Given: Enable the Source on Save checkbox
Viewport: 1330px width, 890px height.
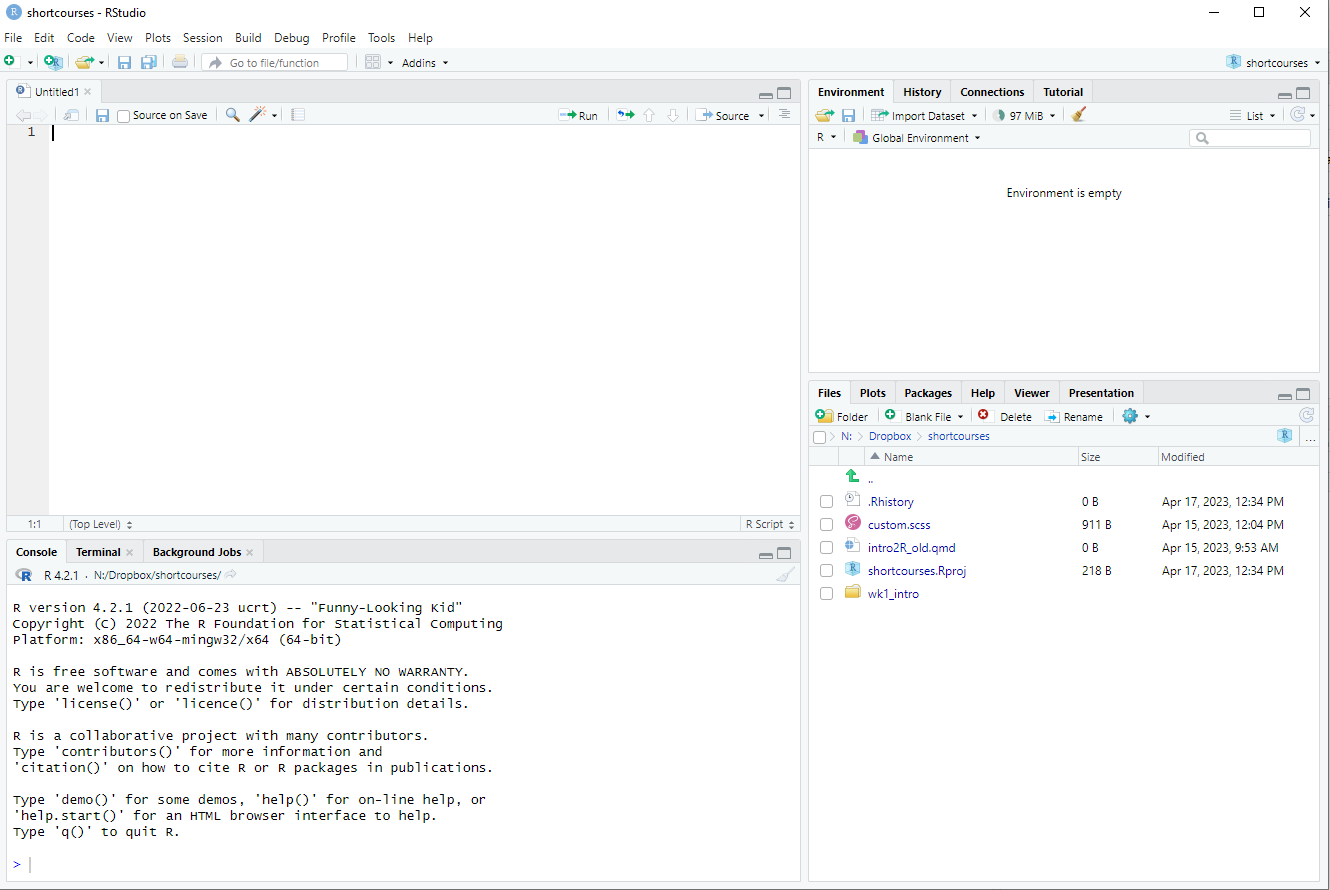Looking at the screenshot, I should coord(124,116).
